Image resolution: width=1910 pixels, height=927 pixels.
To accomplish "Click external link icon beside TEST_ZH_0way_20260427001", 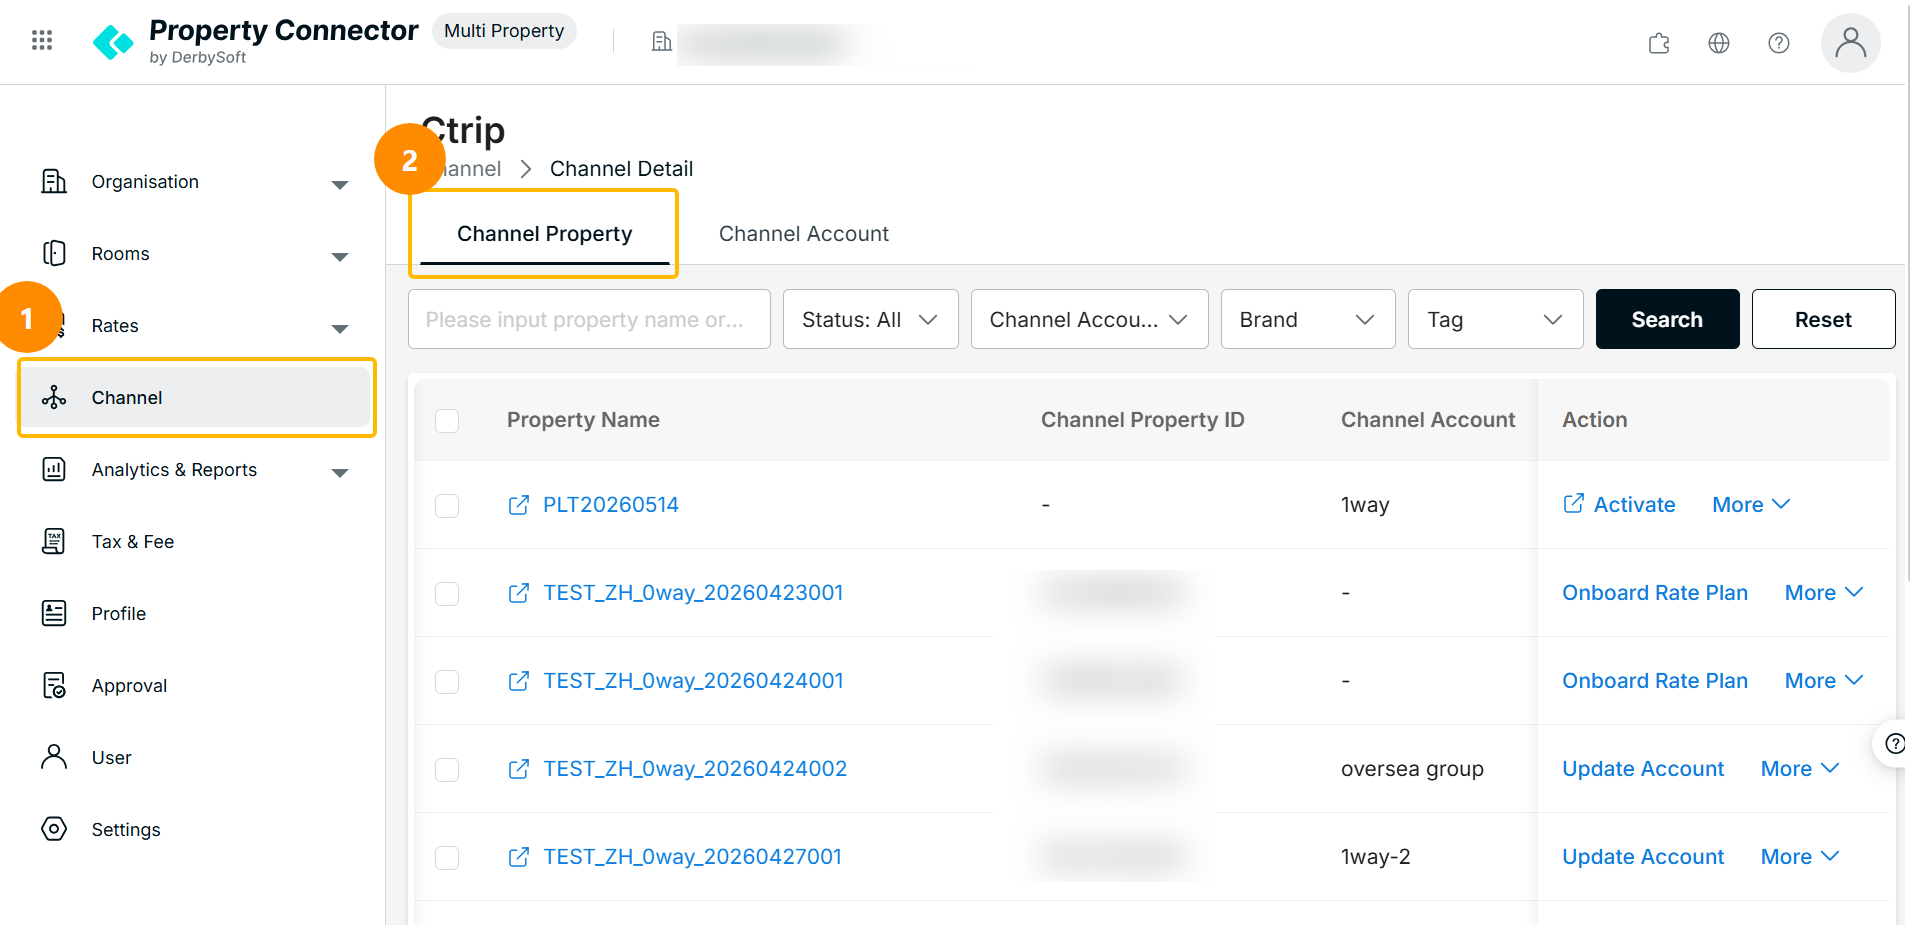I will click(519, 857).
